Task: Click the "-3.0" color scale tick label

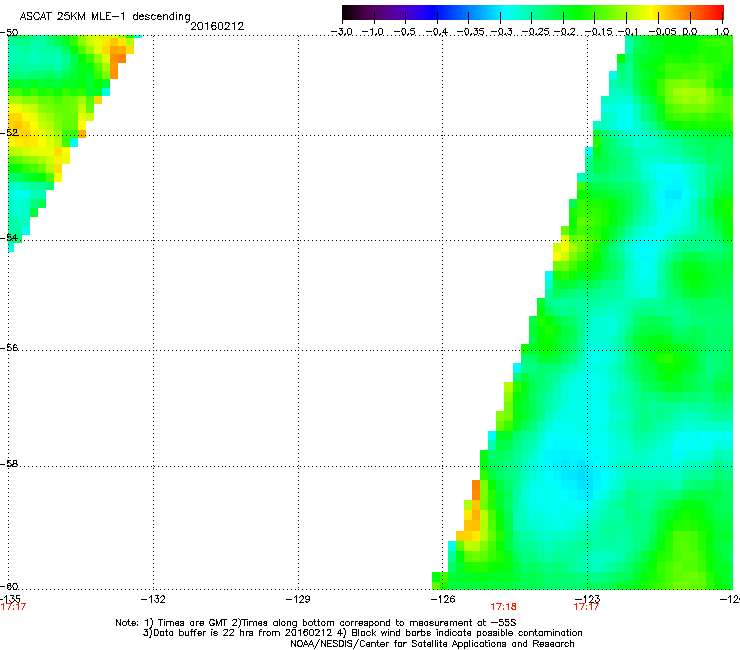Action: pyautogui.click(x=341, y=32)
